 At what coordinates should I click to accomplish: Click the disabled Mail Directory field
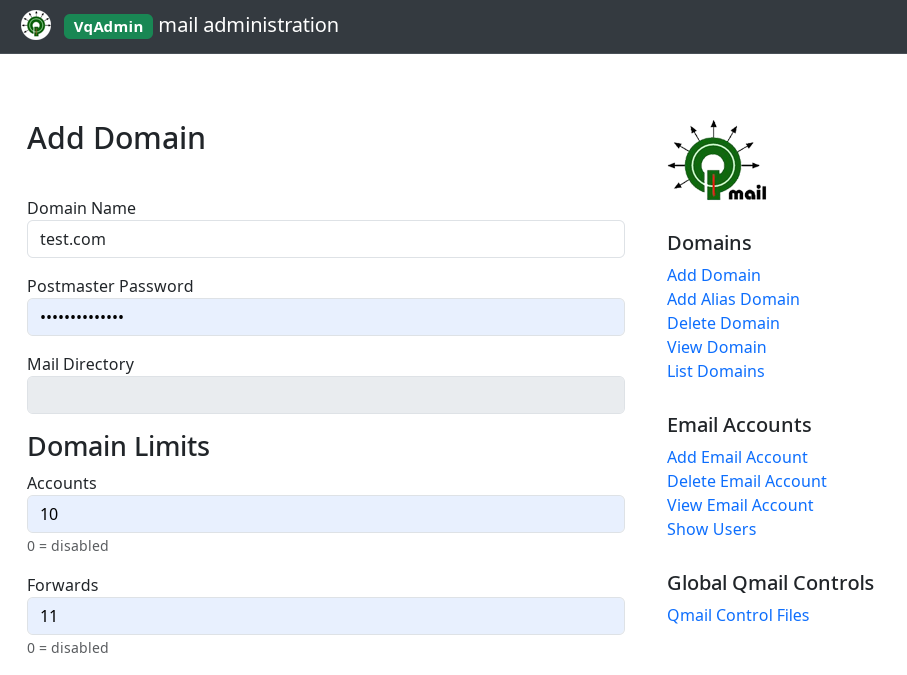[x=326, y=395]
